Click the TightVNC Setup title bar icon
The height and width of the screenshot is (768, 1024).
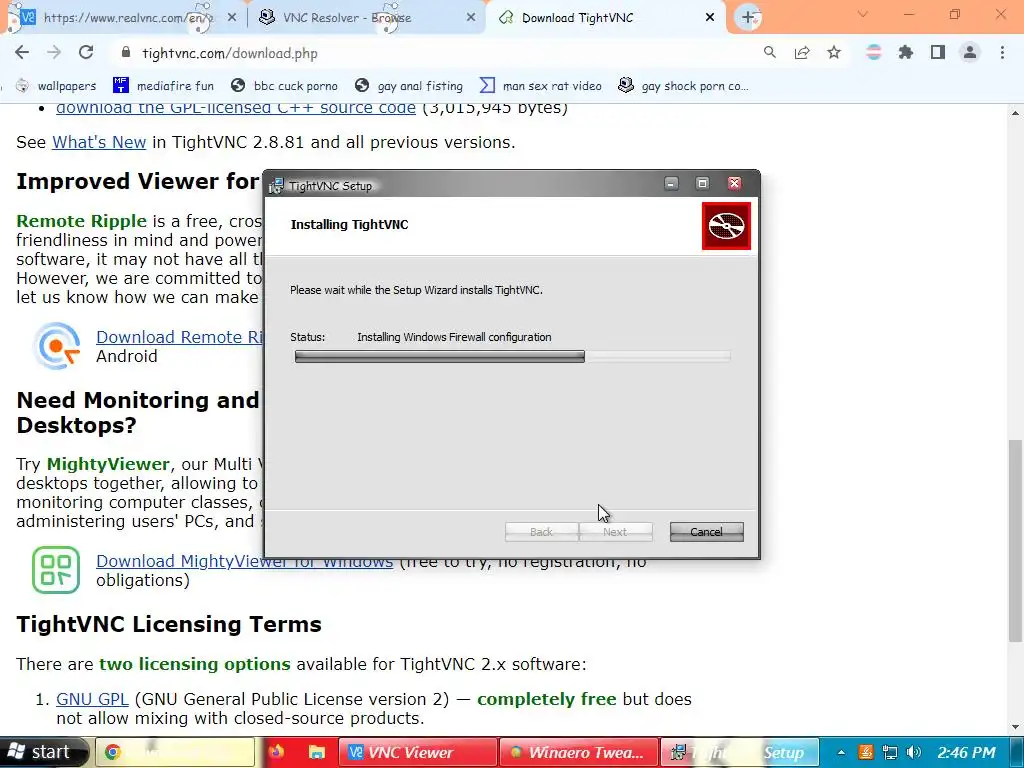pyautogui.click(x=276, y=185)
